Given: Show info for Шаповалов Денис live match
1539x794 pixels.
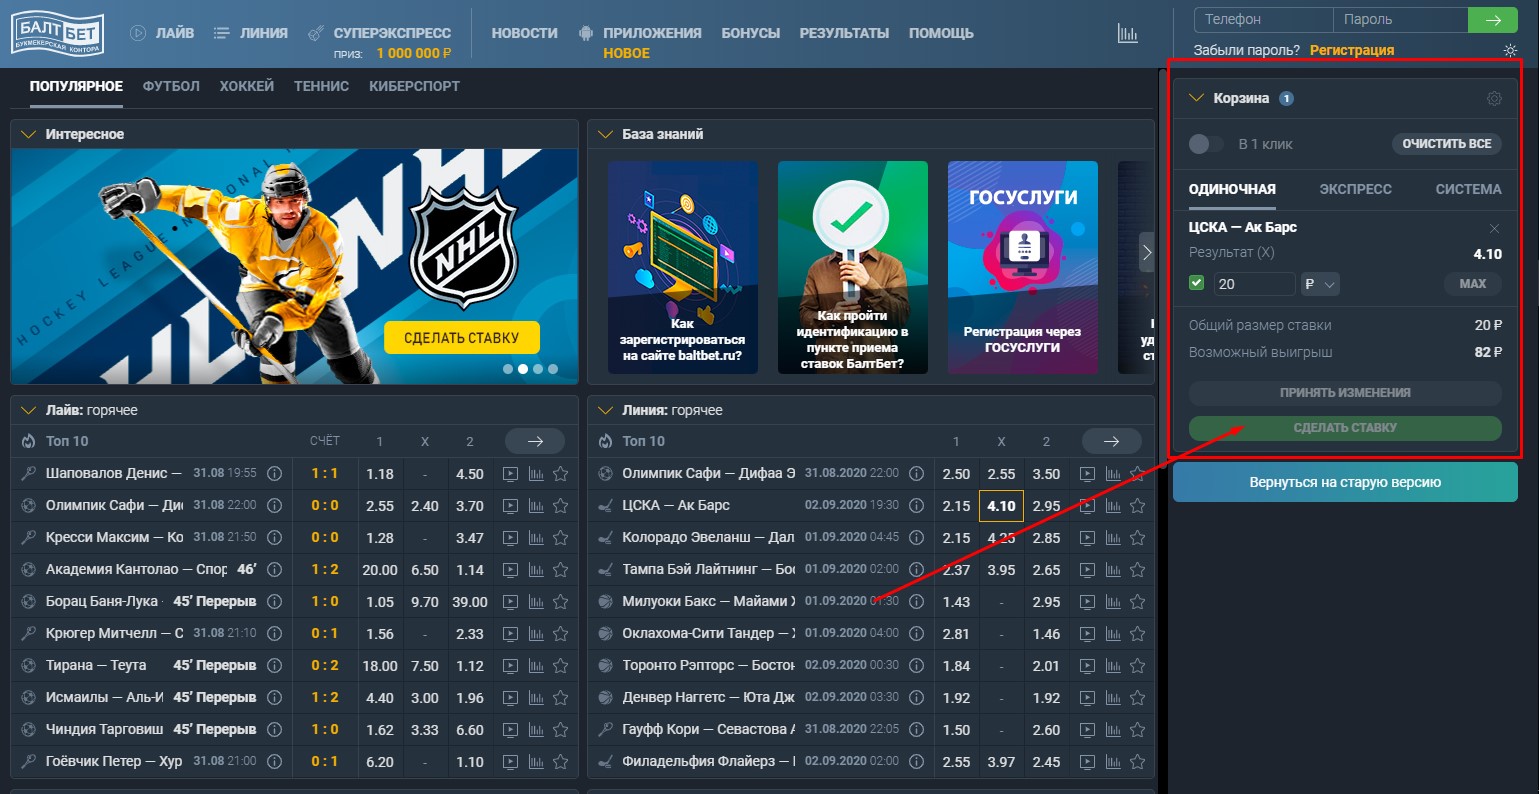Looking at the screenshot, I should (x=274, y=474).
